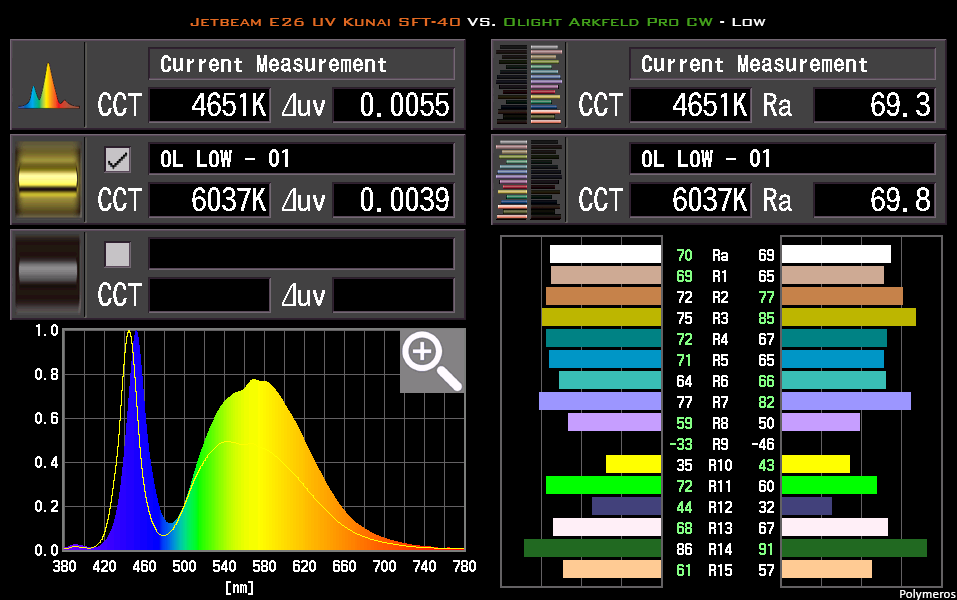This screenshot has height=600, width=957.
Task: Click the Ra 69.3 value field
Action: pos(874,105)
